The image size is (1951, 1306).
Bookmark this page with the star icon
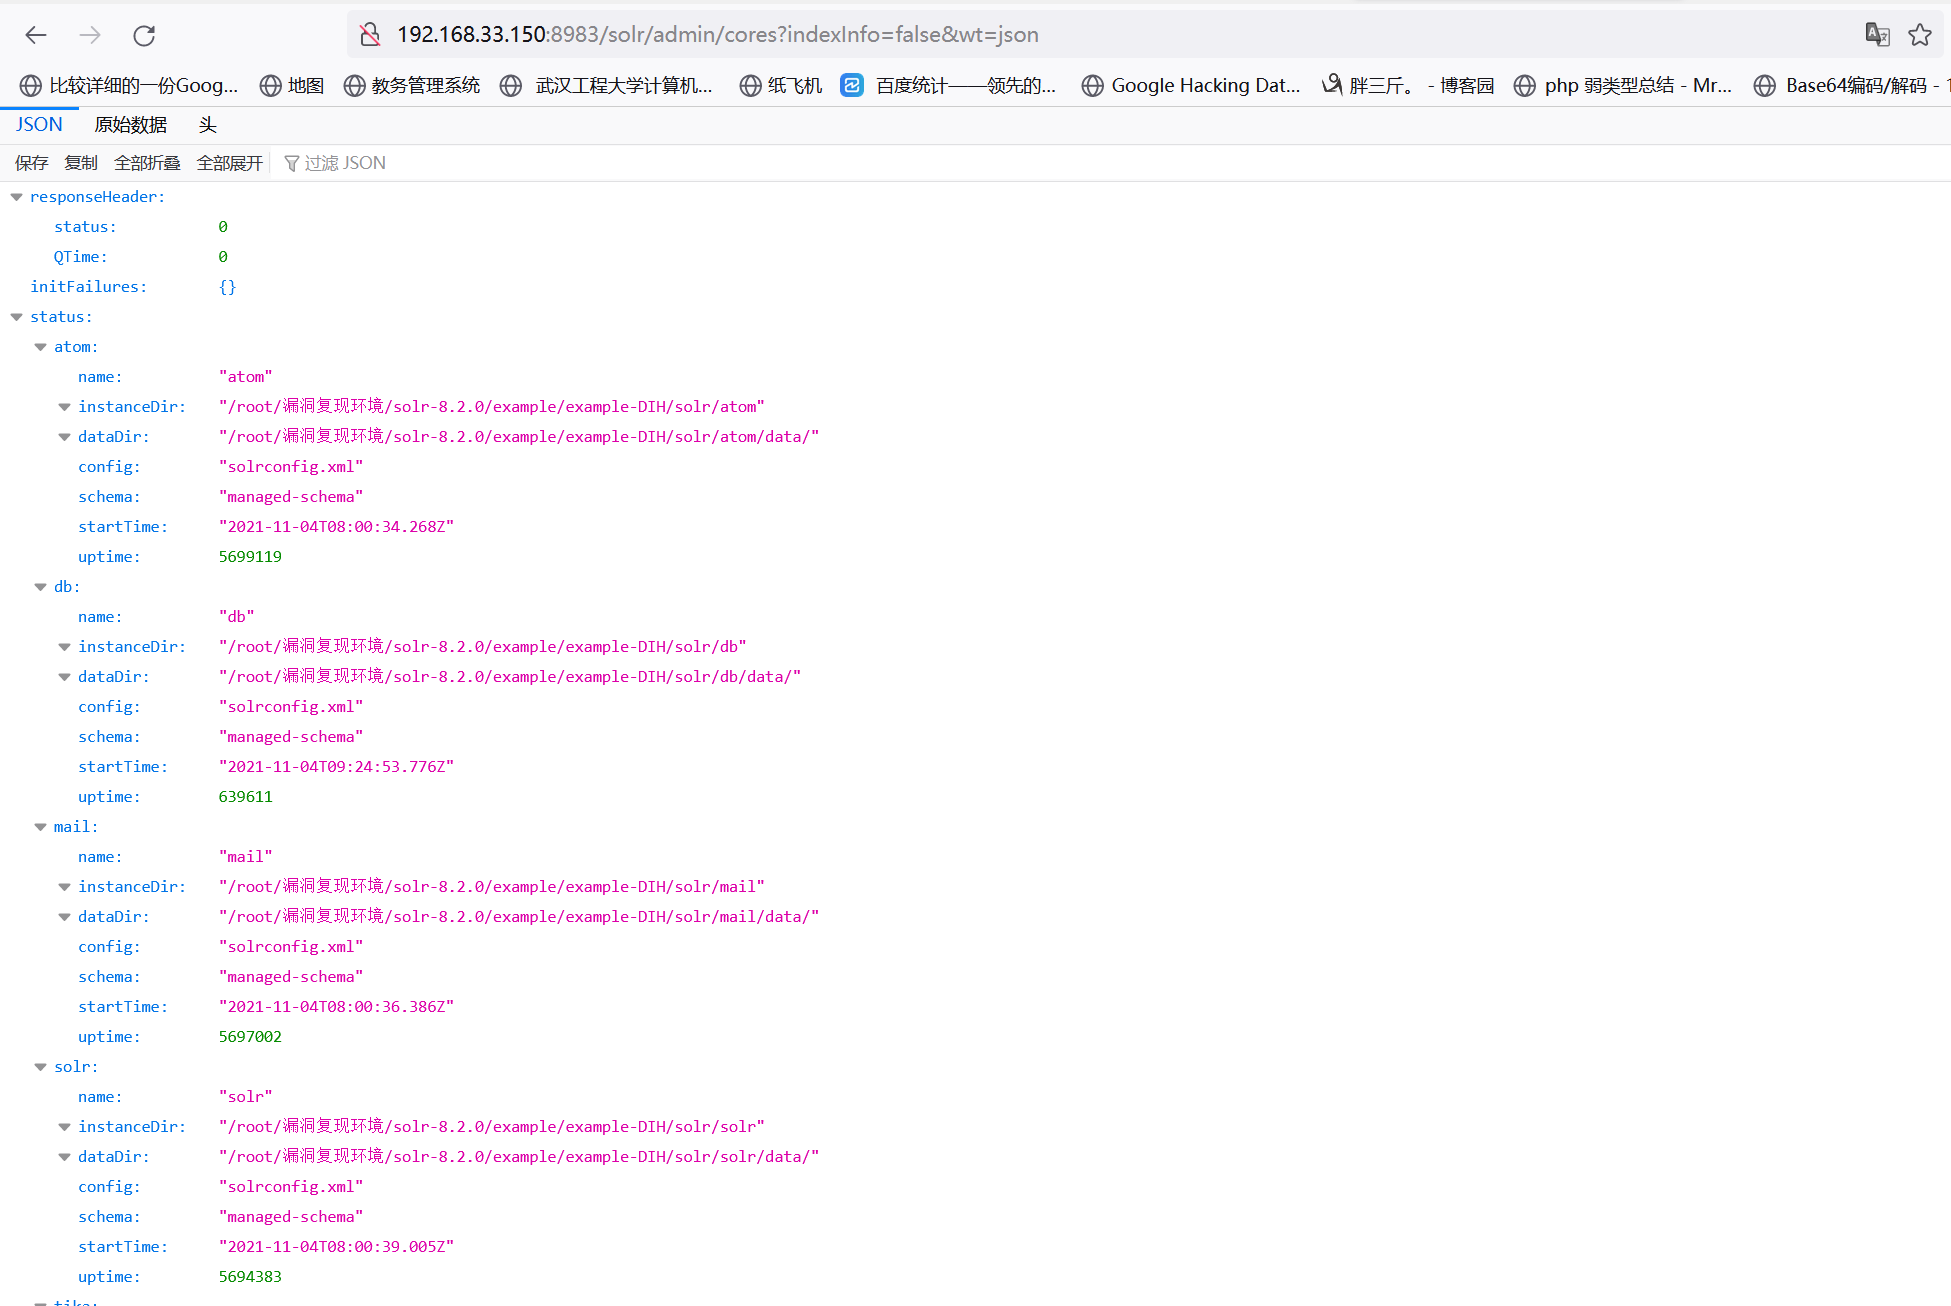pos(1919,35)
